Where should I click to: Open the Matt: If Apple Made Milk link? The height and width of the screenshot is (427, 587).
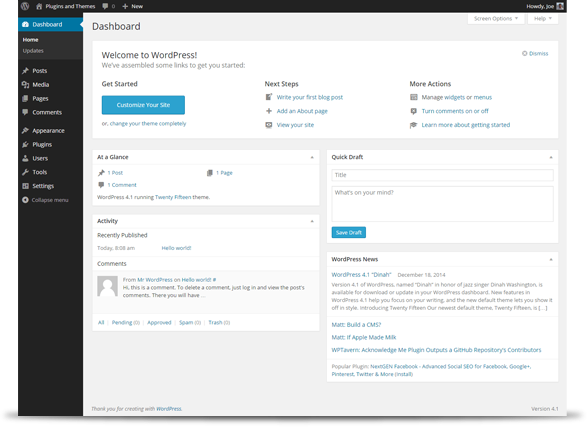coord(364,337)
